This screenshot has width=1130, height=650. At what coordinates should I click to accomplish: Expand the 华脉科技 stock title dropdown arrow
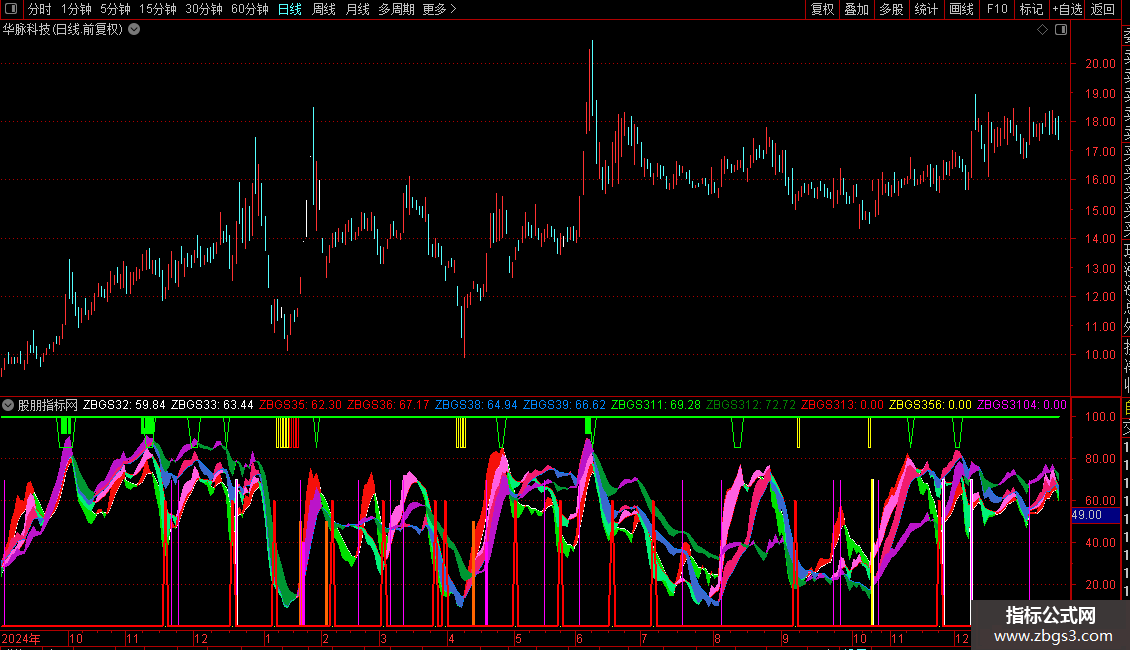pos(134,30)
